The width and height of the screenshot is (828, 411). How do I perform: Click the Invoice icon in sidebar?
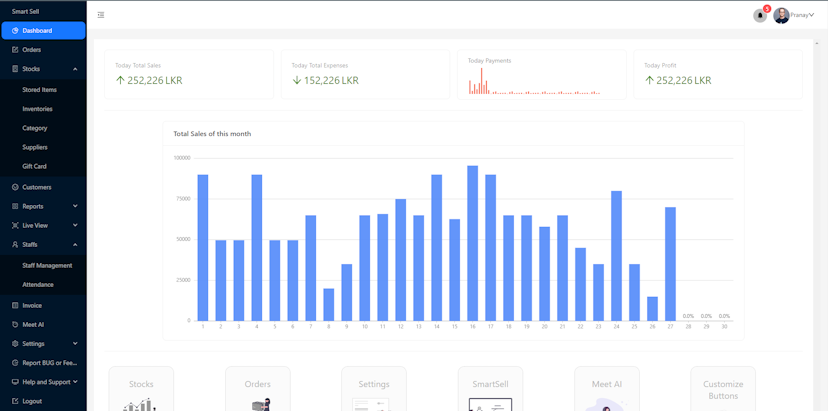(x=15, y=306)
